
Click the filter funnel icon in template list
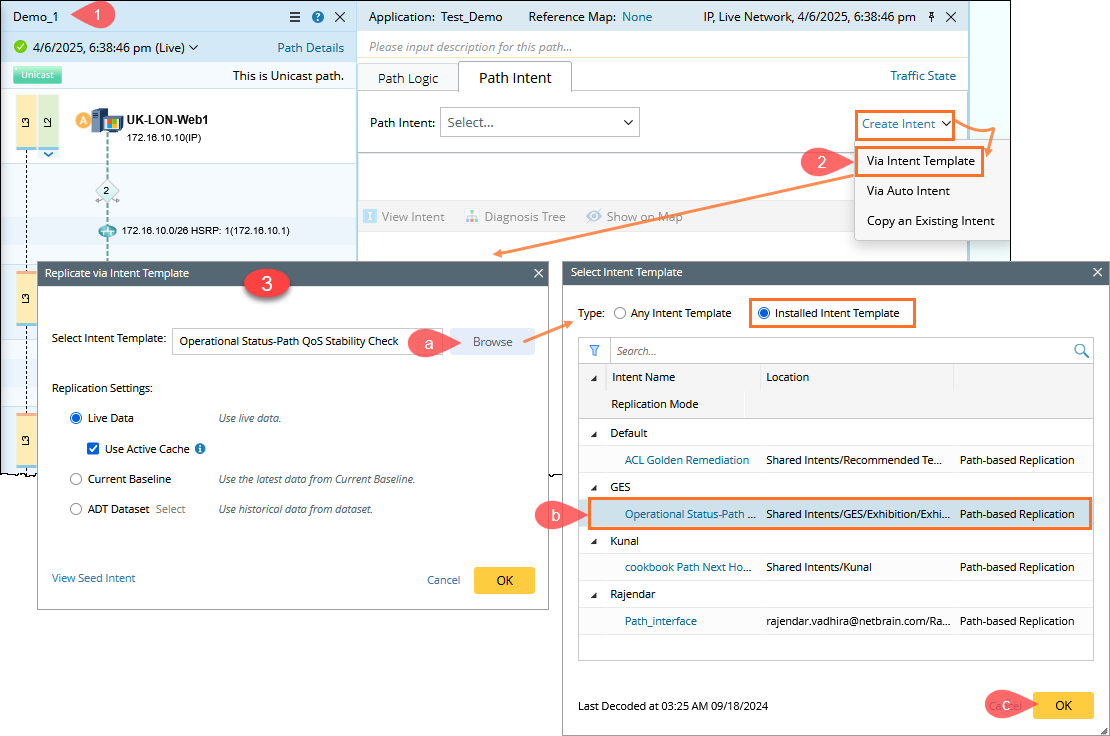point(594,351)
